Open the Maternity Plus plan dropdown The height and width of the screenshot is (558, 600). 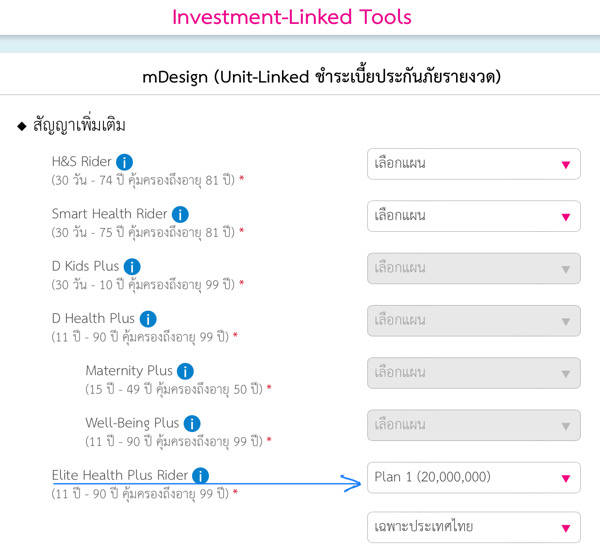click(473, 373)
